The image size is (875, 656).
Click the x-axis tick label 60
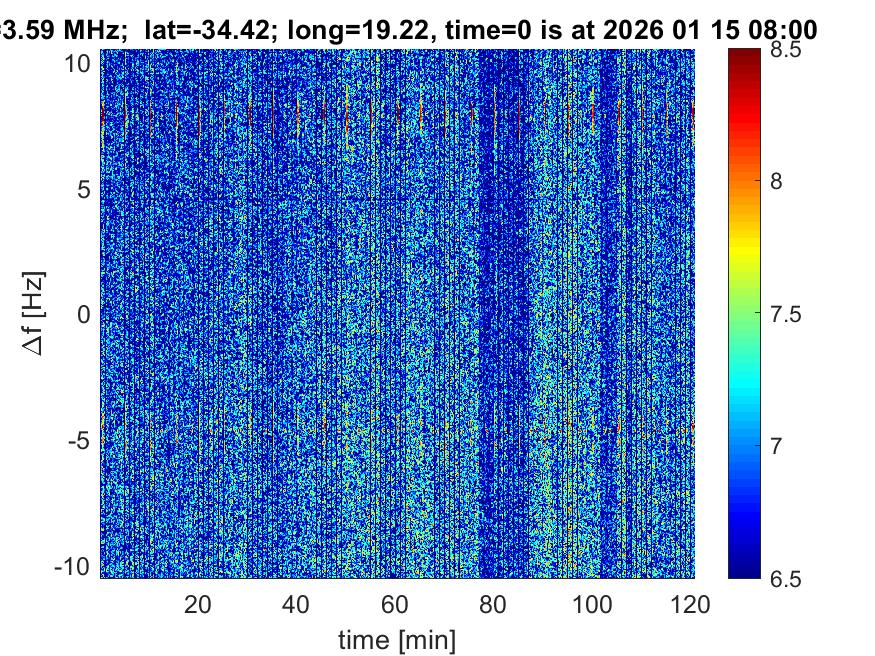pos(396,604)
